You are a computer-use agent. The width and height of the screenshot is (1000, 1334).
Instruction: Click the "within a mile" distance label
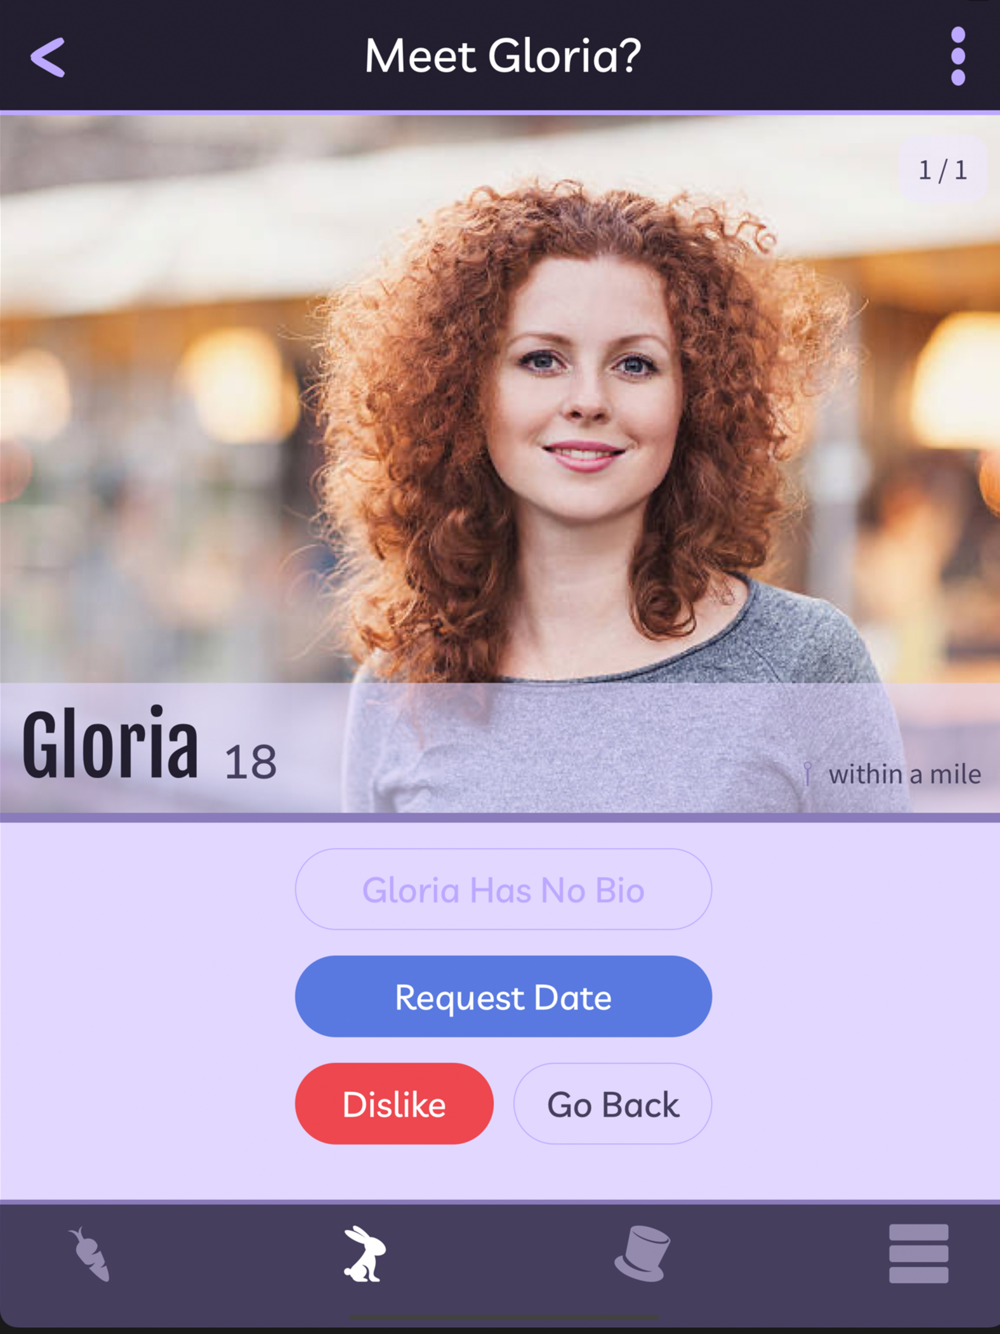coord(904,774)
